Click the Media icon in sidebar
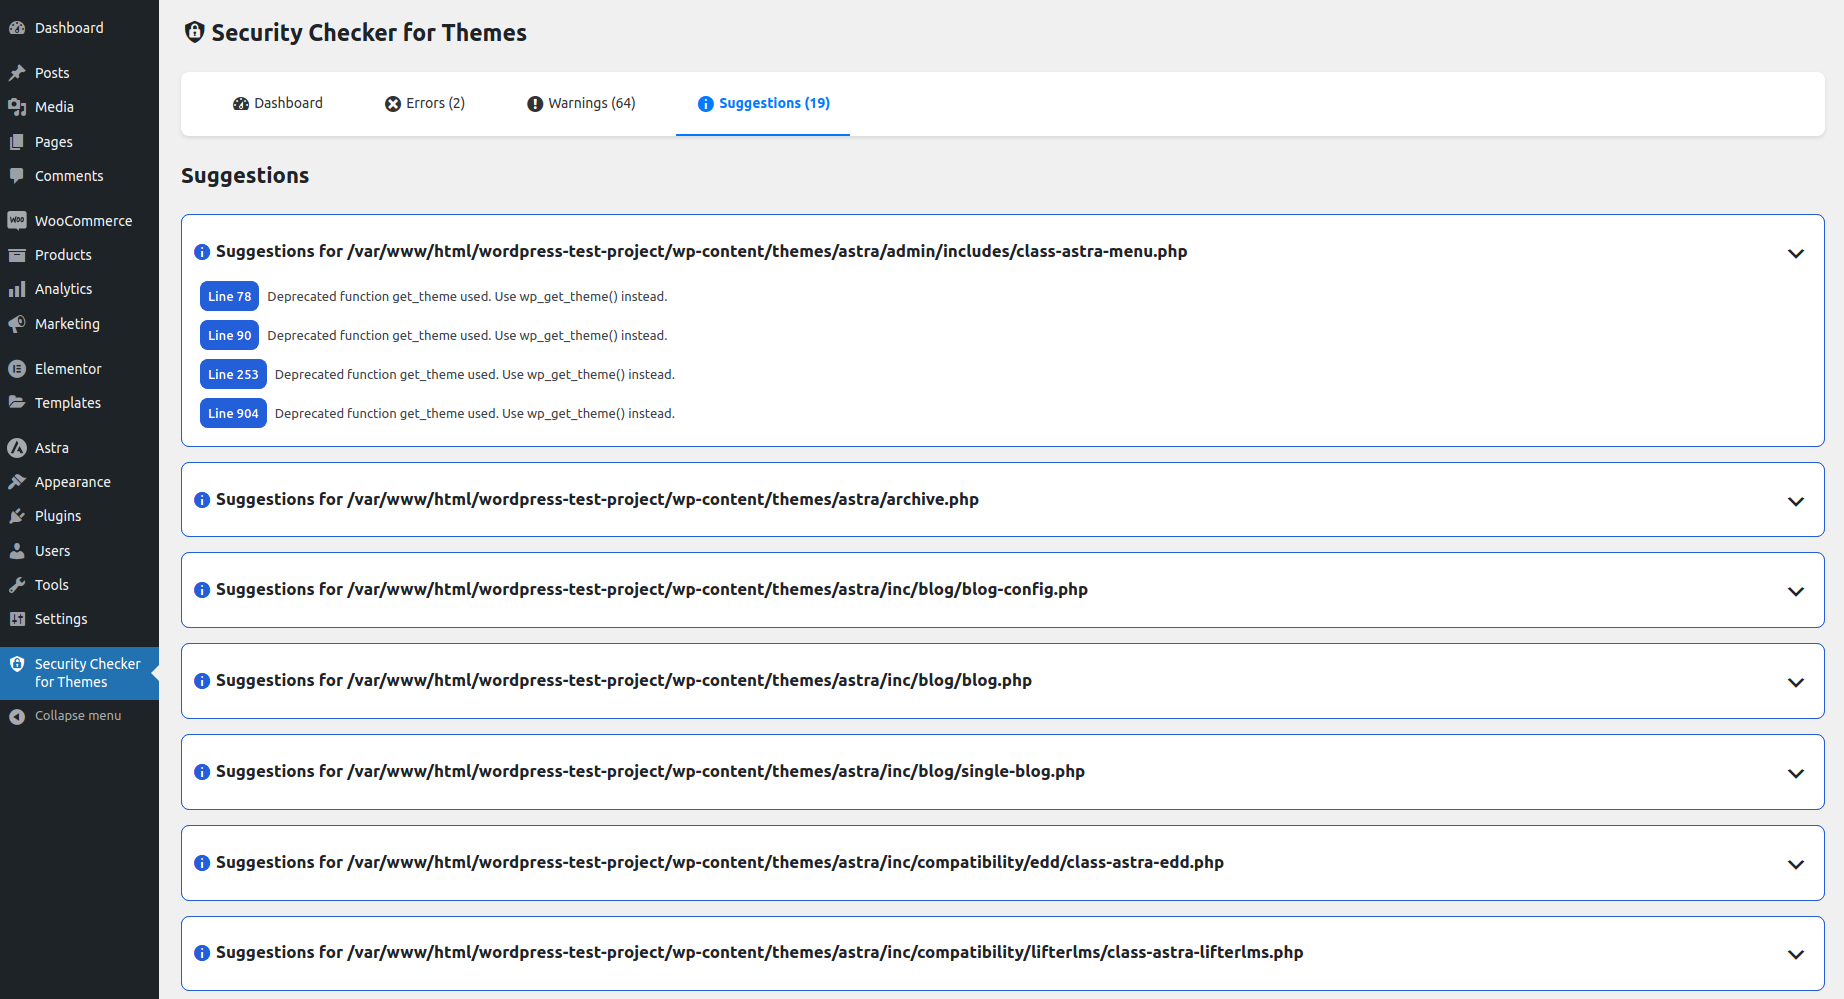Viewport: 1844px width, 999px height. [x=17, y=107]
